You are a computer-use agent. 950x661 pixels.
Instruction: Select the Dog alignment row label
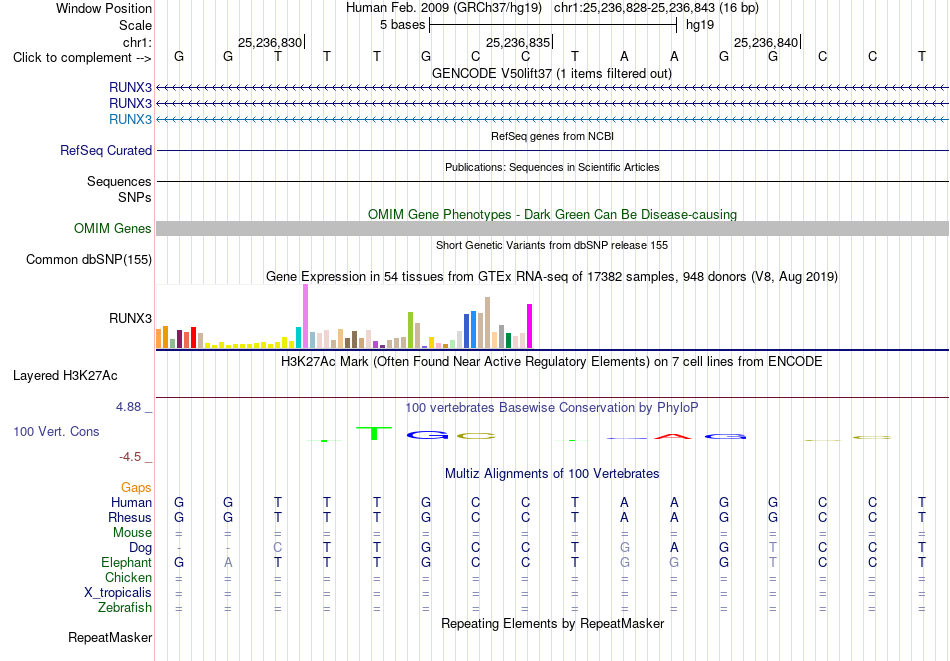tap(140, 548)
